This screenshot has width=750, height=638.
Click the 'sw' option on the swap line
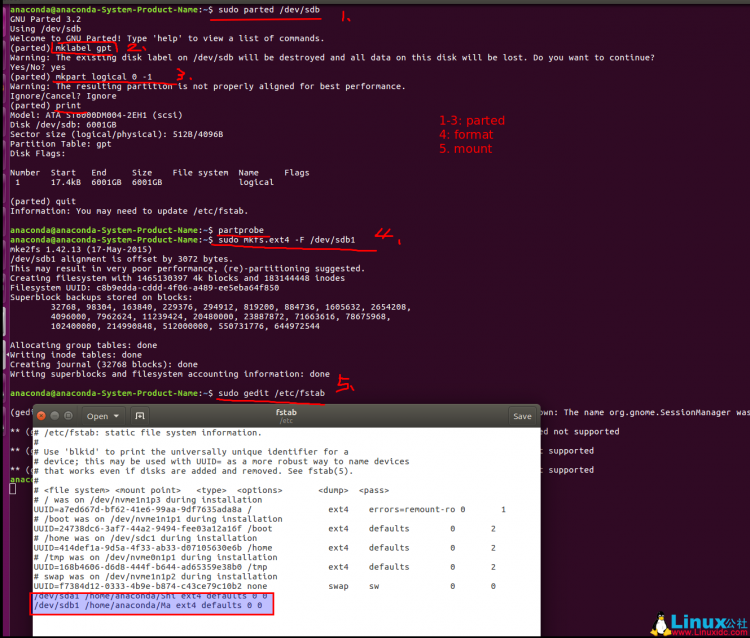tap(374, 586)
